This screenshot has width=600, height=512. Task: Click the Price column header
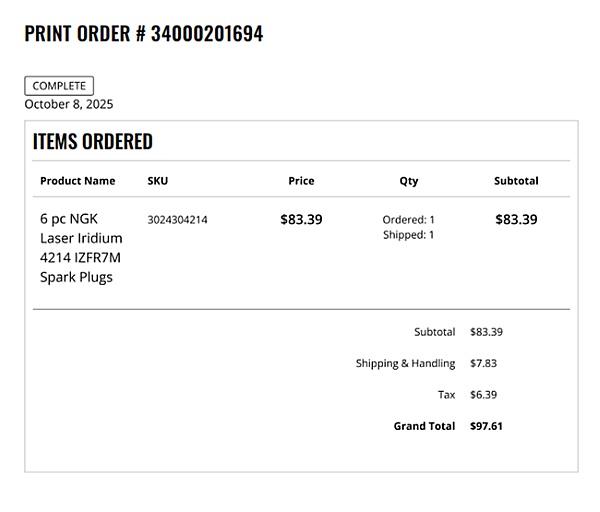coord(301,181)
